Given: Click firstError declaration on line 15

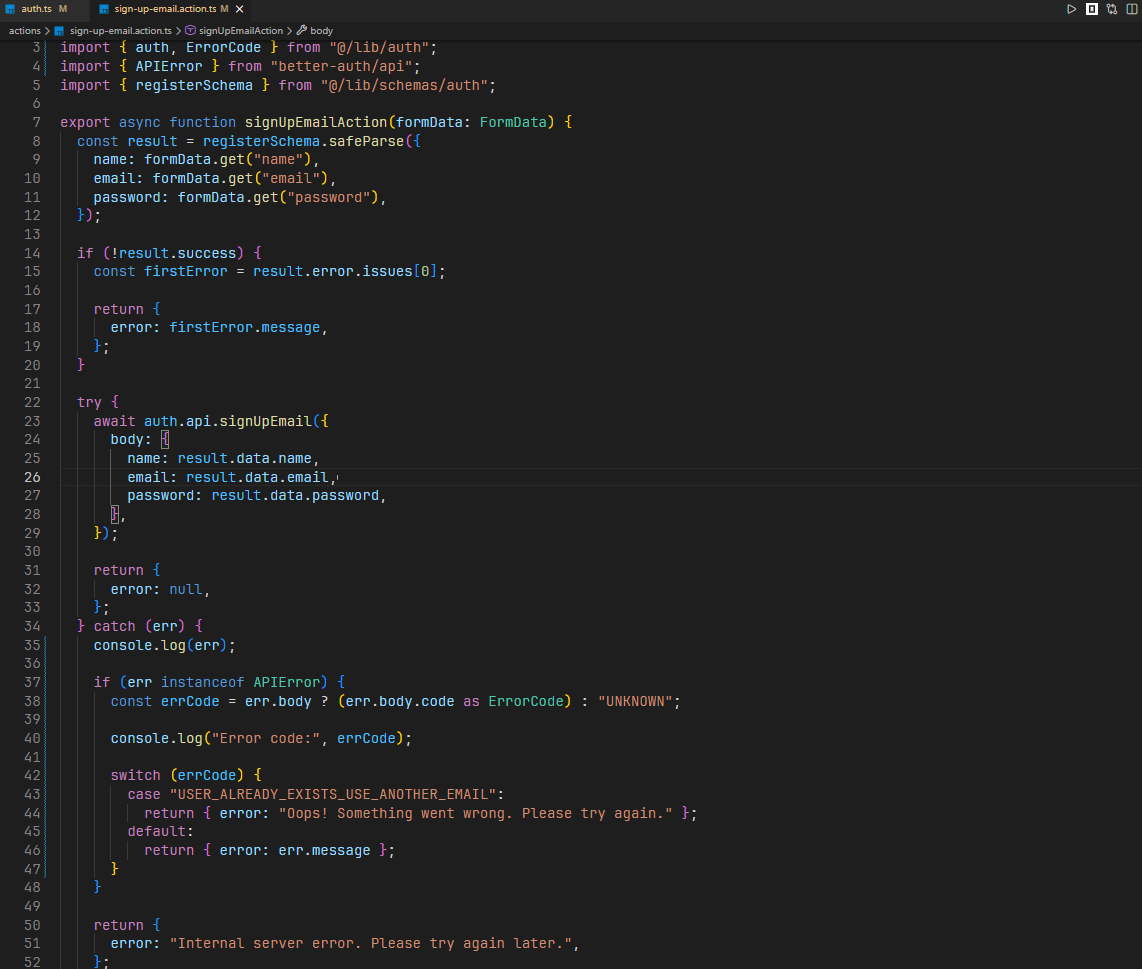Looking at the screenshot, I should coord(186,272).
